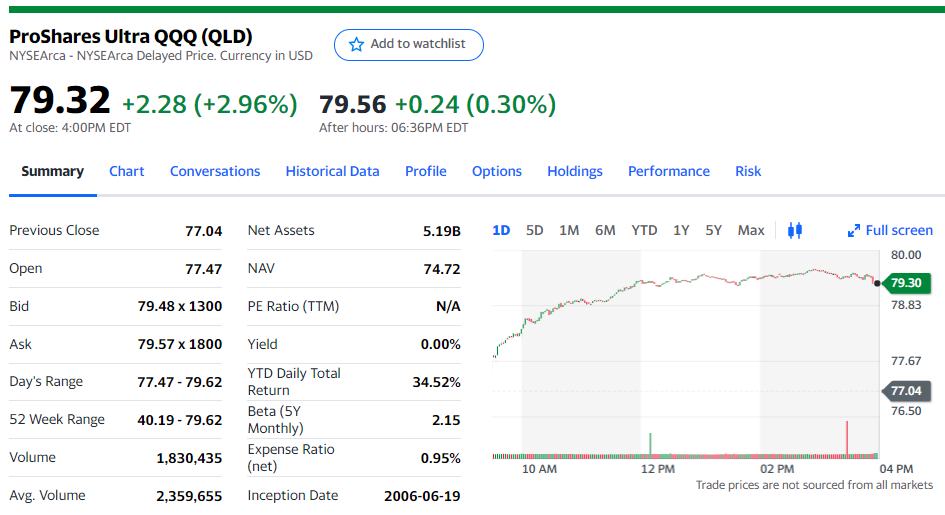945x515 pixels.
Task: Click the Inception Date value 2006-06-19
Action: click(x=422, y=496)
